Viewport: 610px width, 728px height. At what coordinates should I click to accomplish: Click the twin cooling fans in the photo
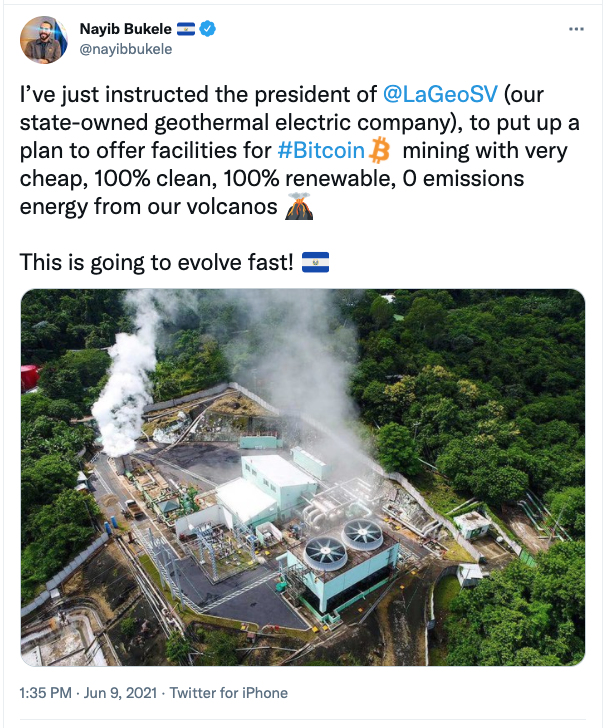342,540
